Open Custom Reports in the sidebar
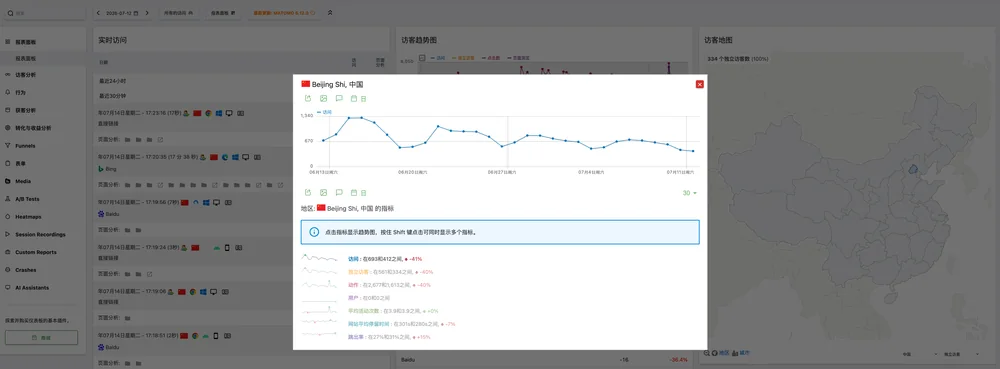The height and width of the screenshot is (369, 1000). [x=43, y=252]
